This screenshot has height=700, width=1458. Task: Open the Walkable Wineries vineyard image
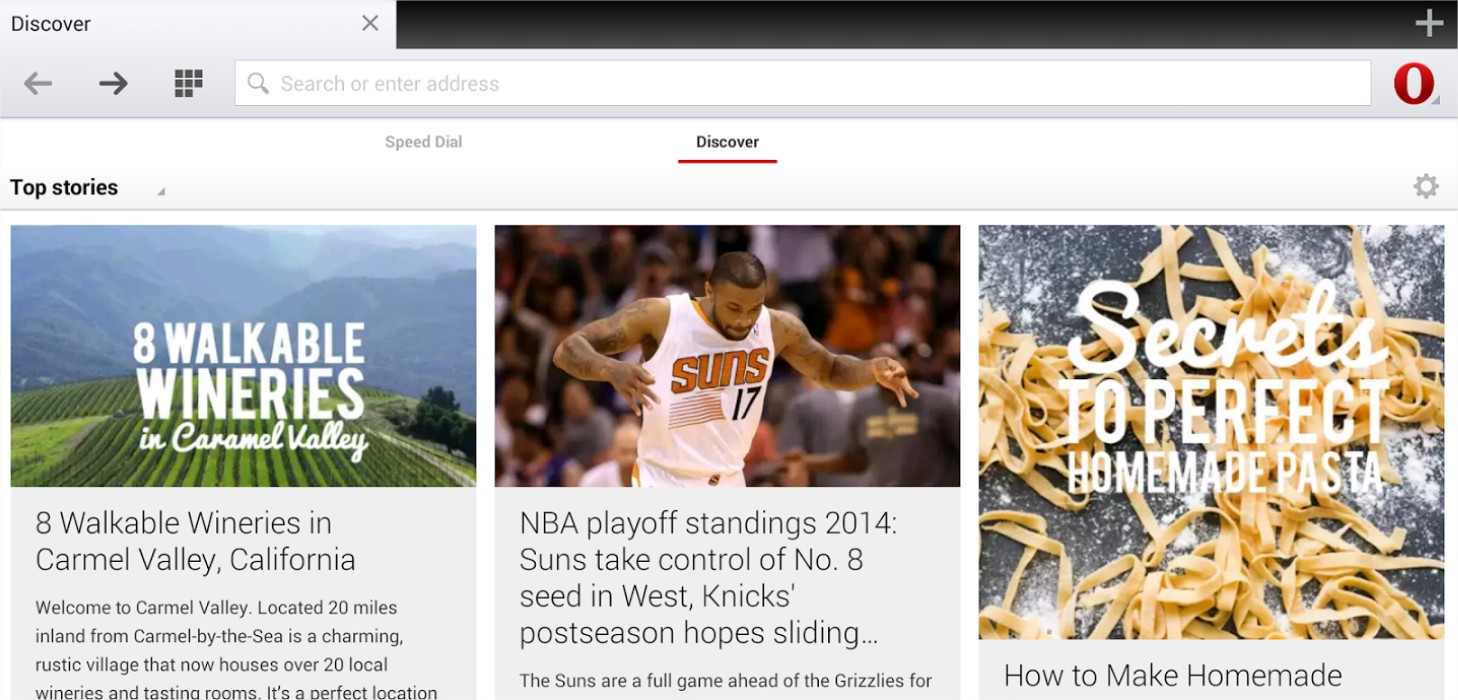(x=243, y=356)
